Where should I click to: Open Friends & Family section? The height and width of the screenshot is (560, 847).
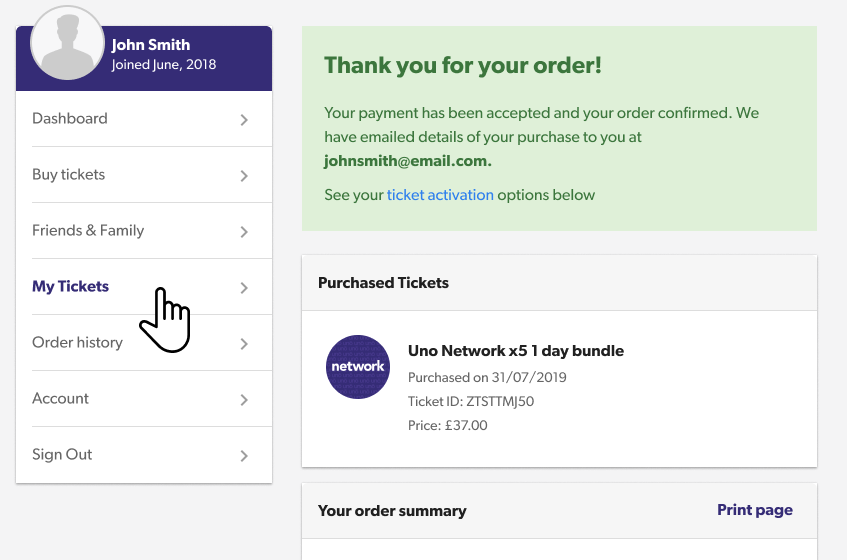click(x=144, y=231)
